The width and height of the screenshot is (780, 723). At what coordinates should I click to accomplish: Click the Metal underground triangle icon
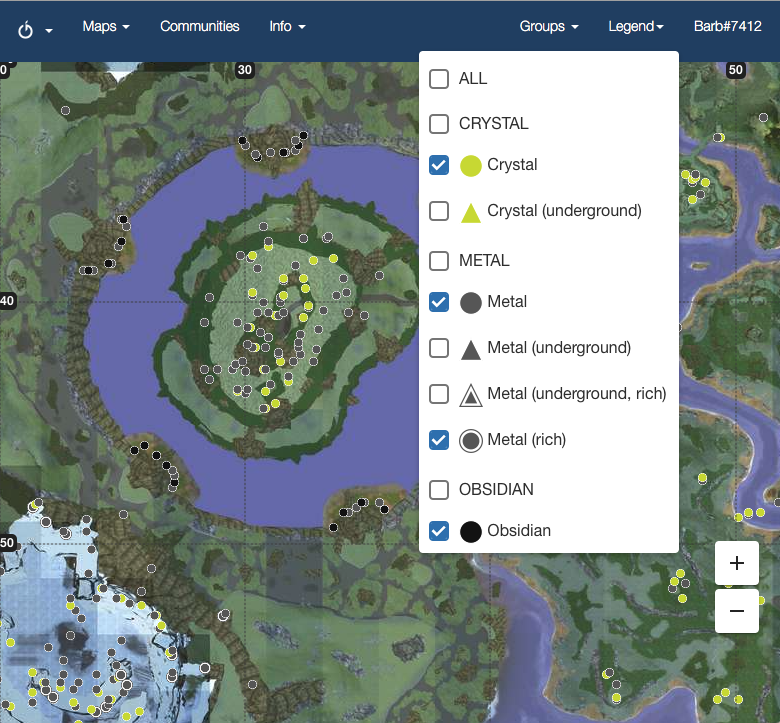click(471, 349)
